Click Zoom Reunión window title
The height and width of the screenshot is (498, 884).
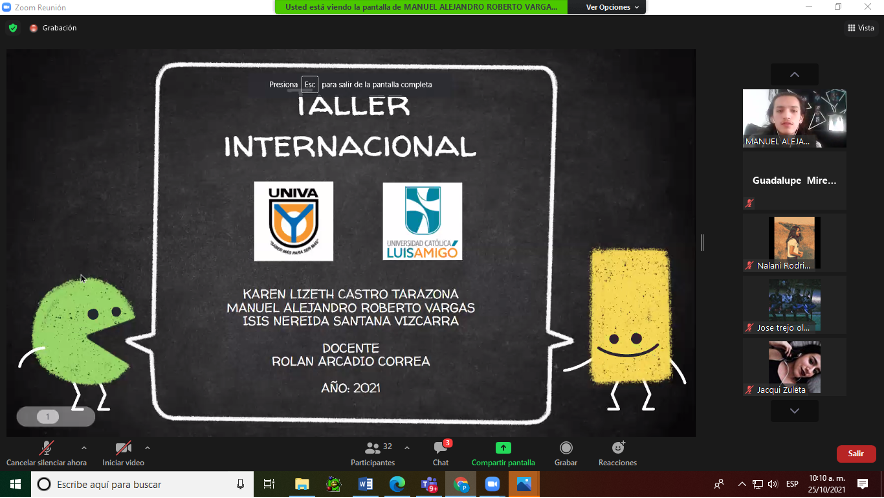click(40, 7)
